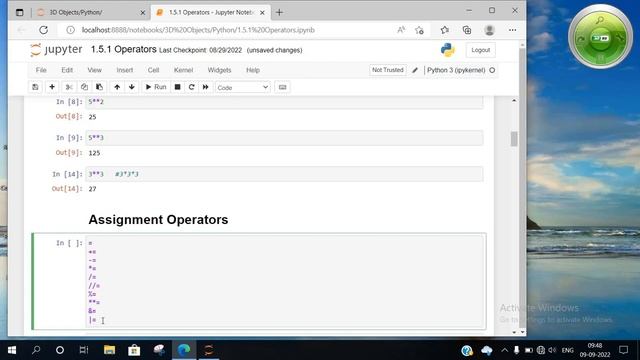This screenshot has width=640, height=360.
Task: Open the Jupyter app on taskbar
Action: tap(209, 350)
